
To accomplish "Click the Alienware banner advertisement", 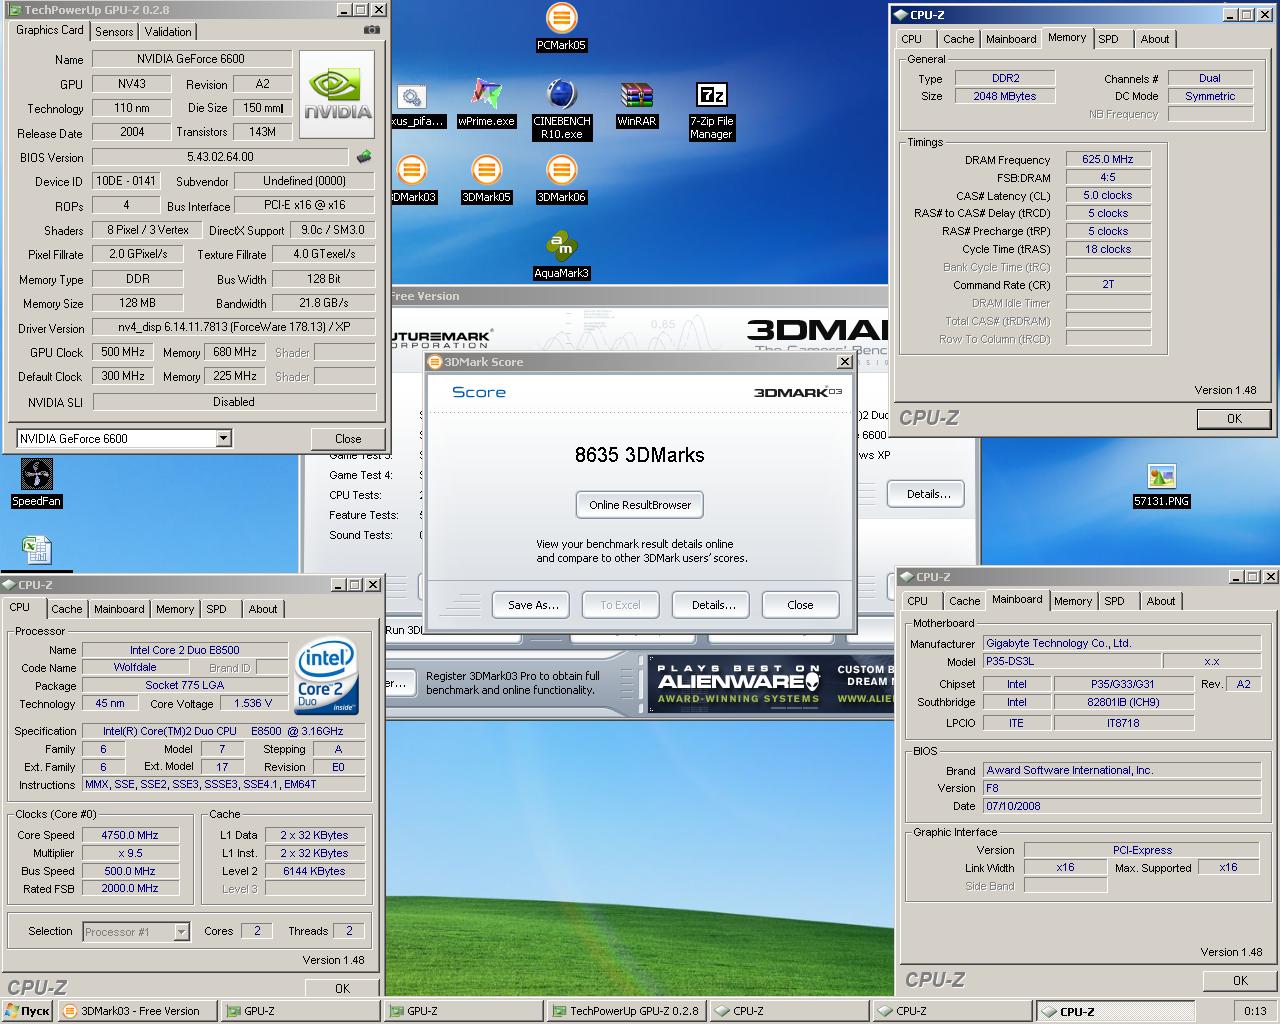I will click(769, 685).
